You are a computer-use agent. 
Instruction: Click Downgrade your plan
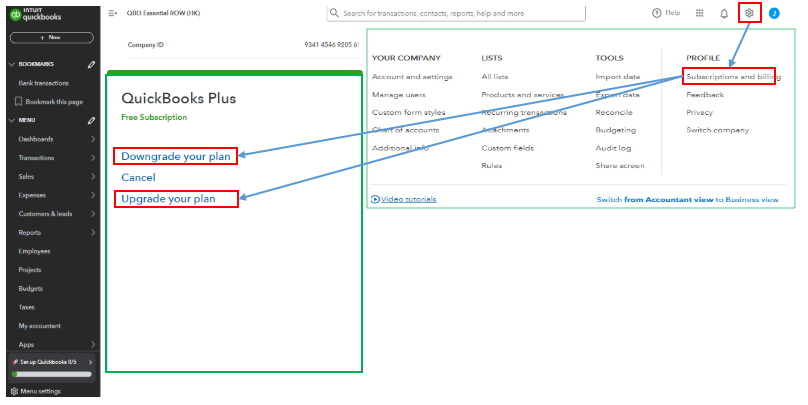[176, 157]
